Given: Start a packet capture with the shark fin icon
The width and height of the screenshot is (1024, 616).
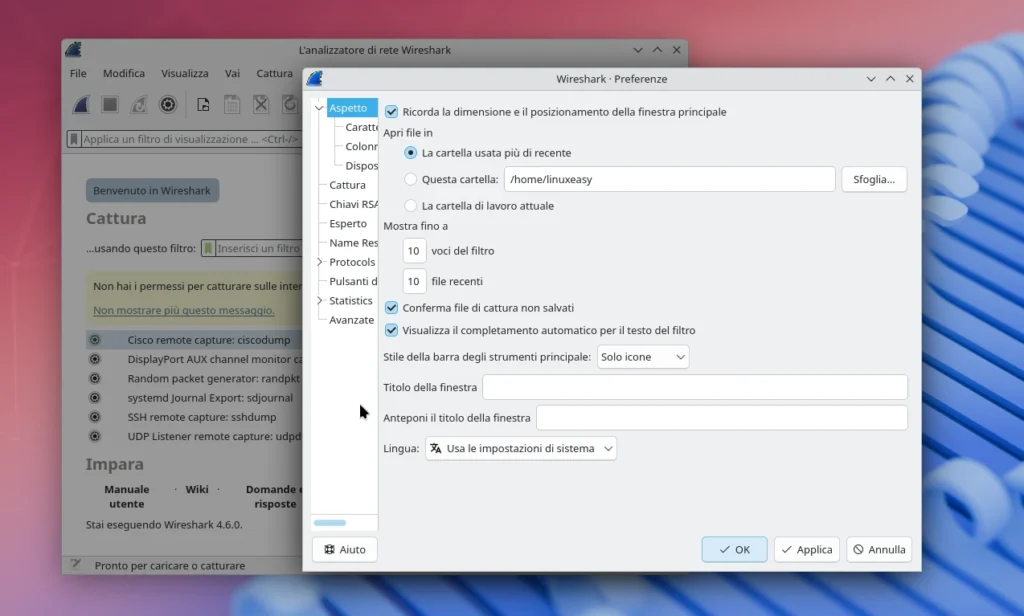Looking at the screenshot, I should 81,104.
